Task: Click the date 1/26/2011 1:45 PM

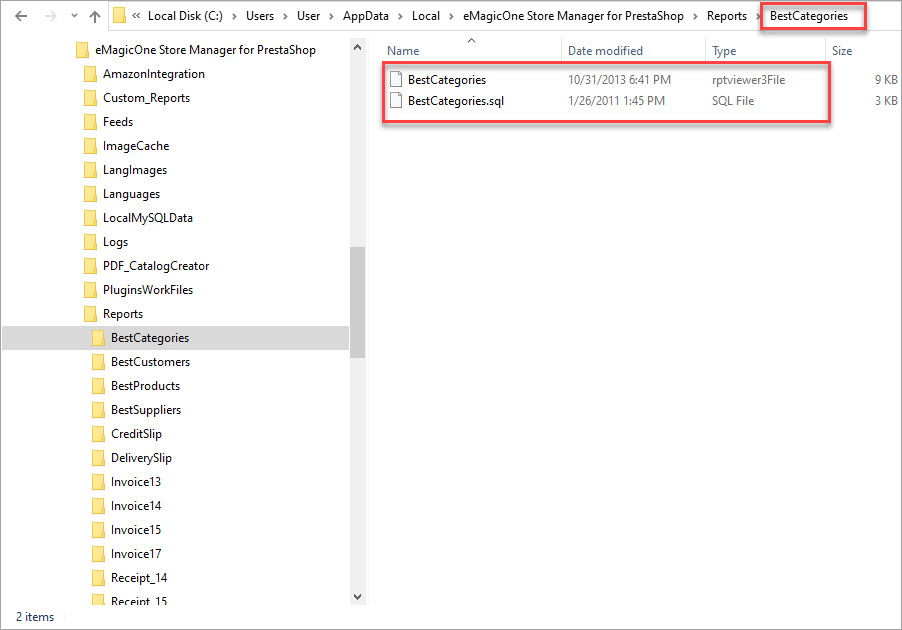Action: click(616, 101)
